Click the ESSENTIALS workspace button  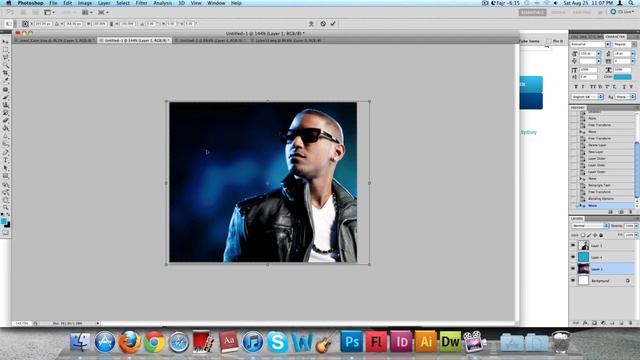532,12
